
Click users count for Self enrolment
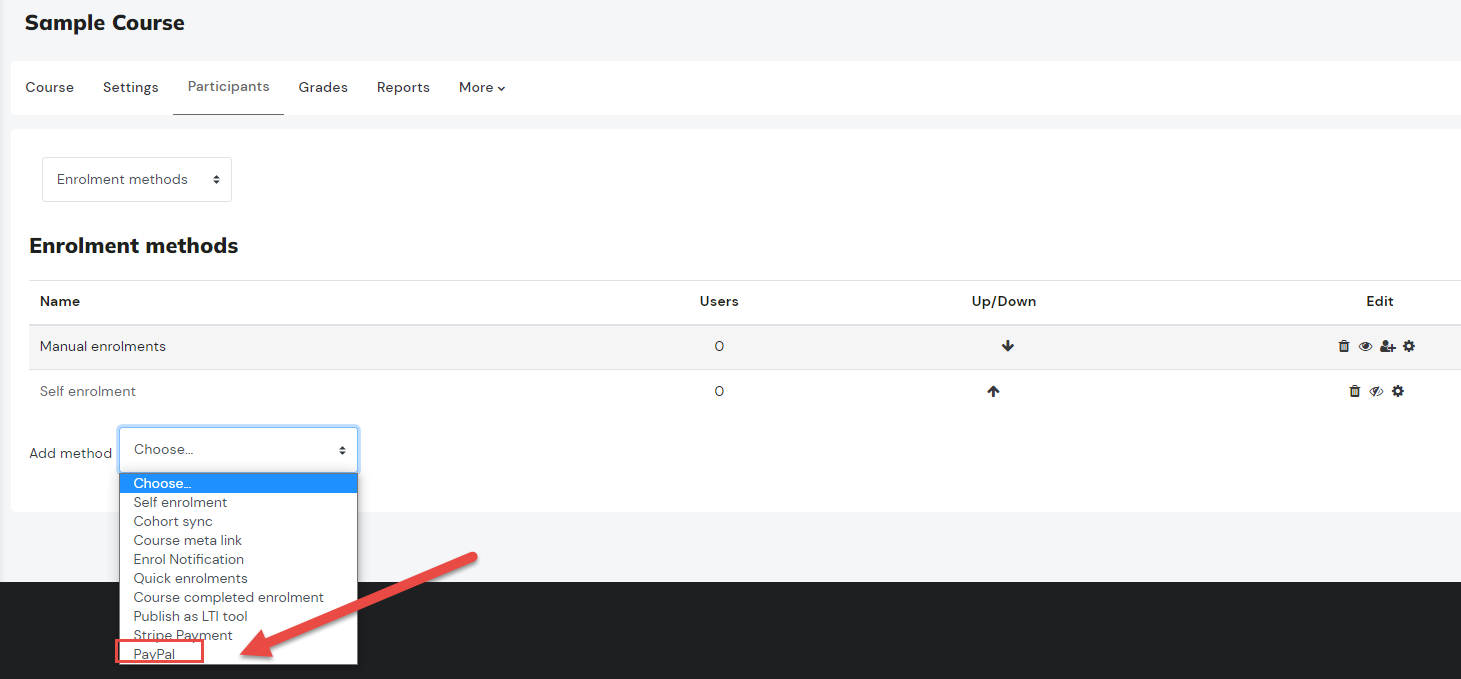click(x=719, y=392)
